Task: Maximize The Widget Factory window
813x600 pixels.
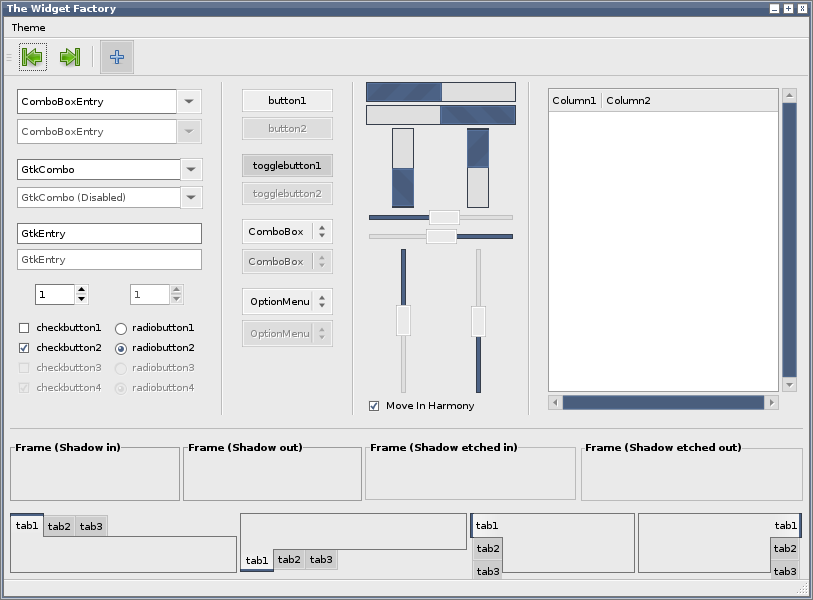Action: 788,8
